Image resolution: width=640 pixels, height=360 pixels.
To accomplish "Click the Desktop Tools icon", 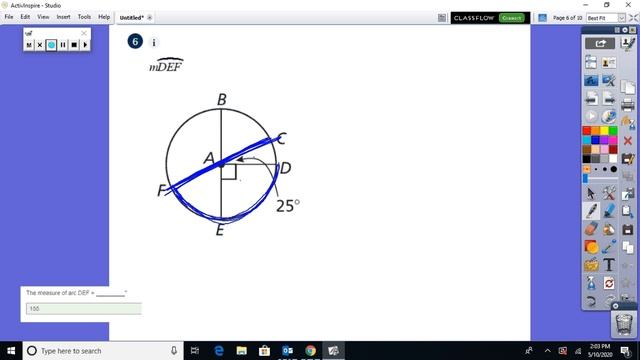I will click(609, 80).
